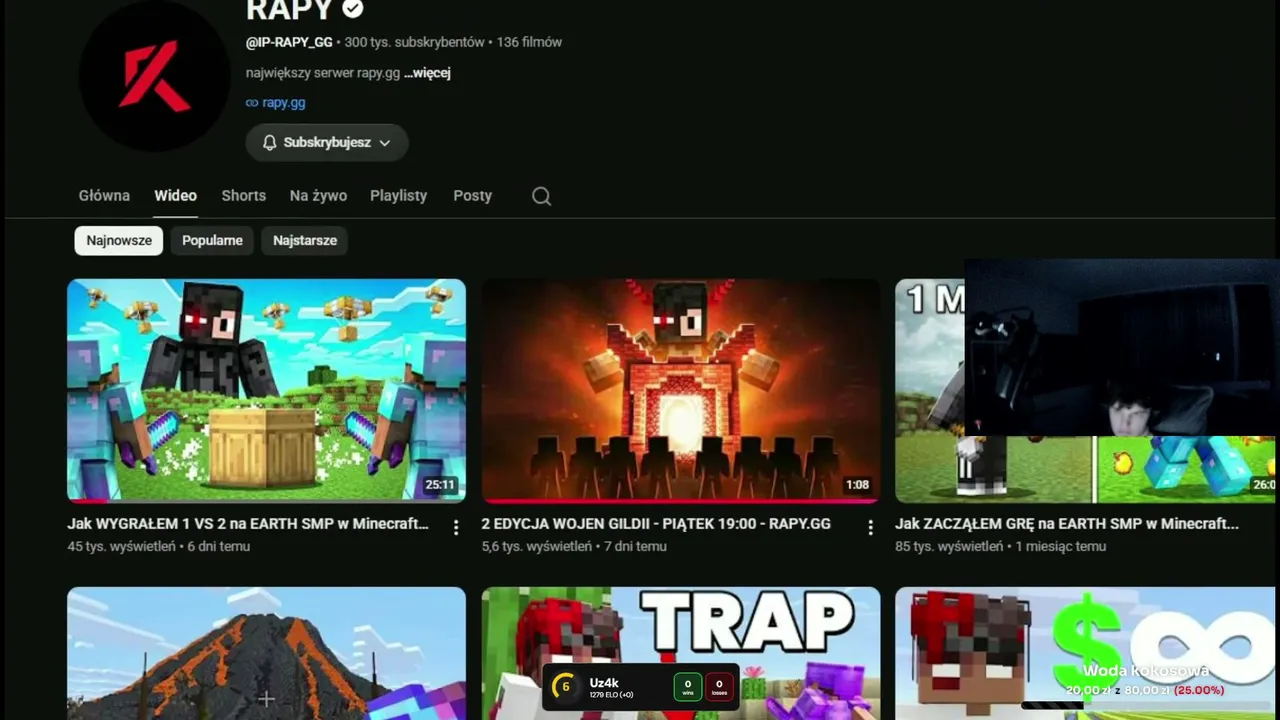Click the @IP-RAPY_GG channel handle
This screenshot has width=1280, height=720.
(289, 43)
